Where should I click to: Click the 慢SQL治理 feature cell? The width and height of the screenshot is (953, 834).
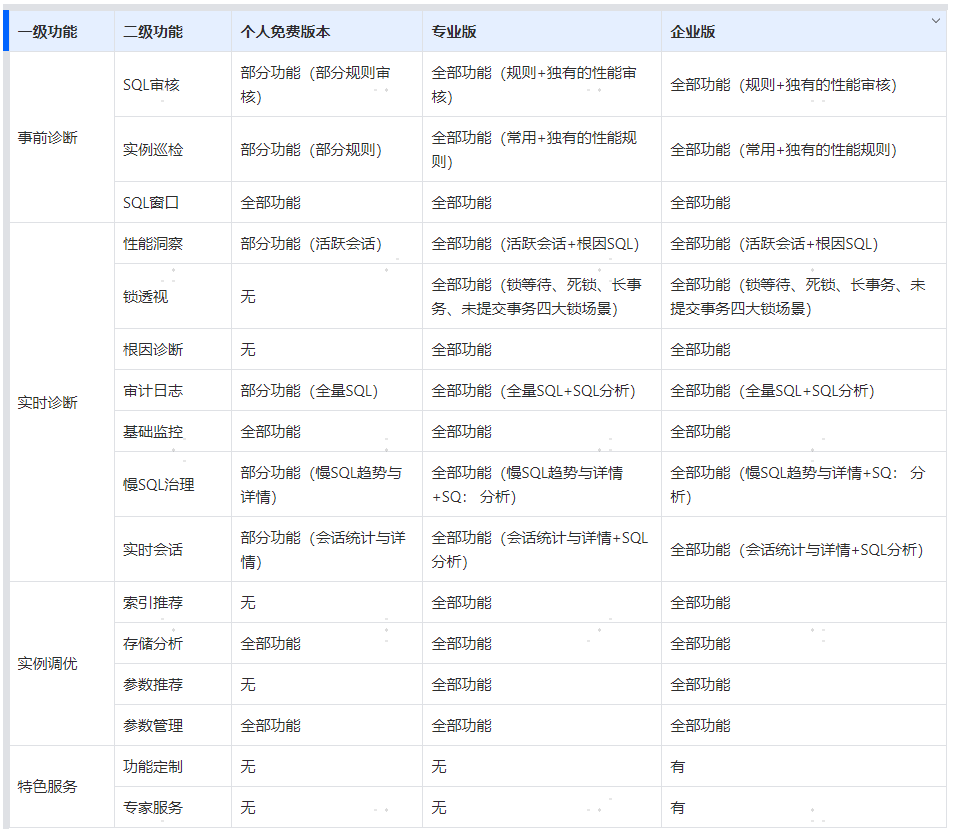pos(173,484)
